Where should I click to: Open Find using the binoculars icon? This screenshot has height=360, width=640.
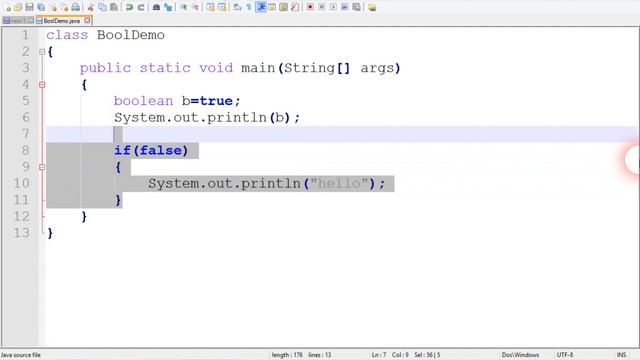156,7
